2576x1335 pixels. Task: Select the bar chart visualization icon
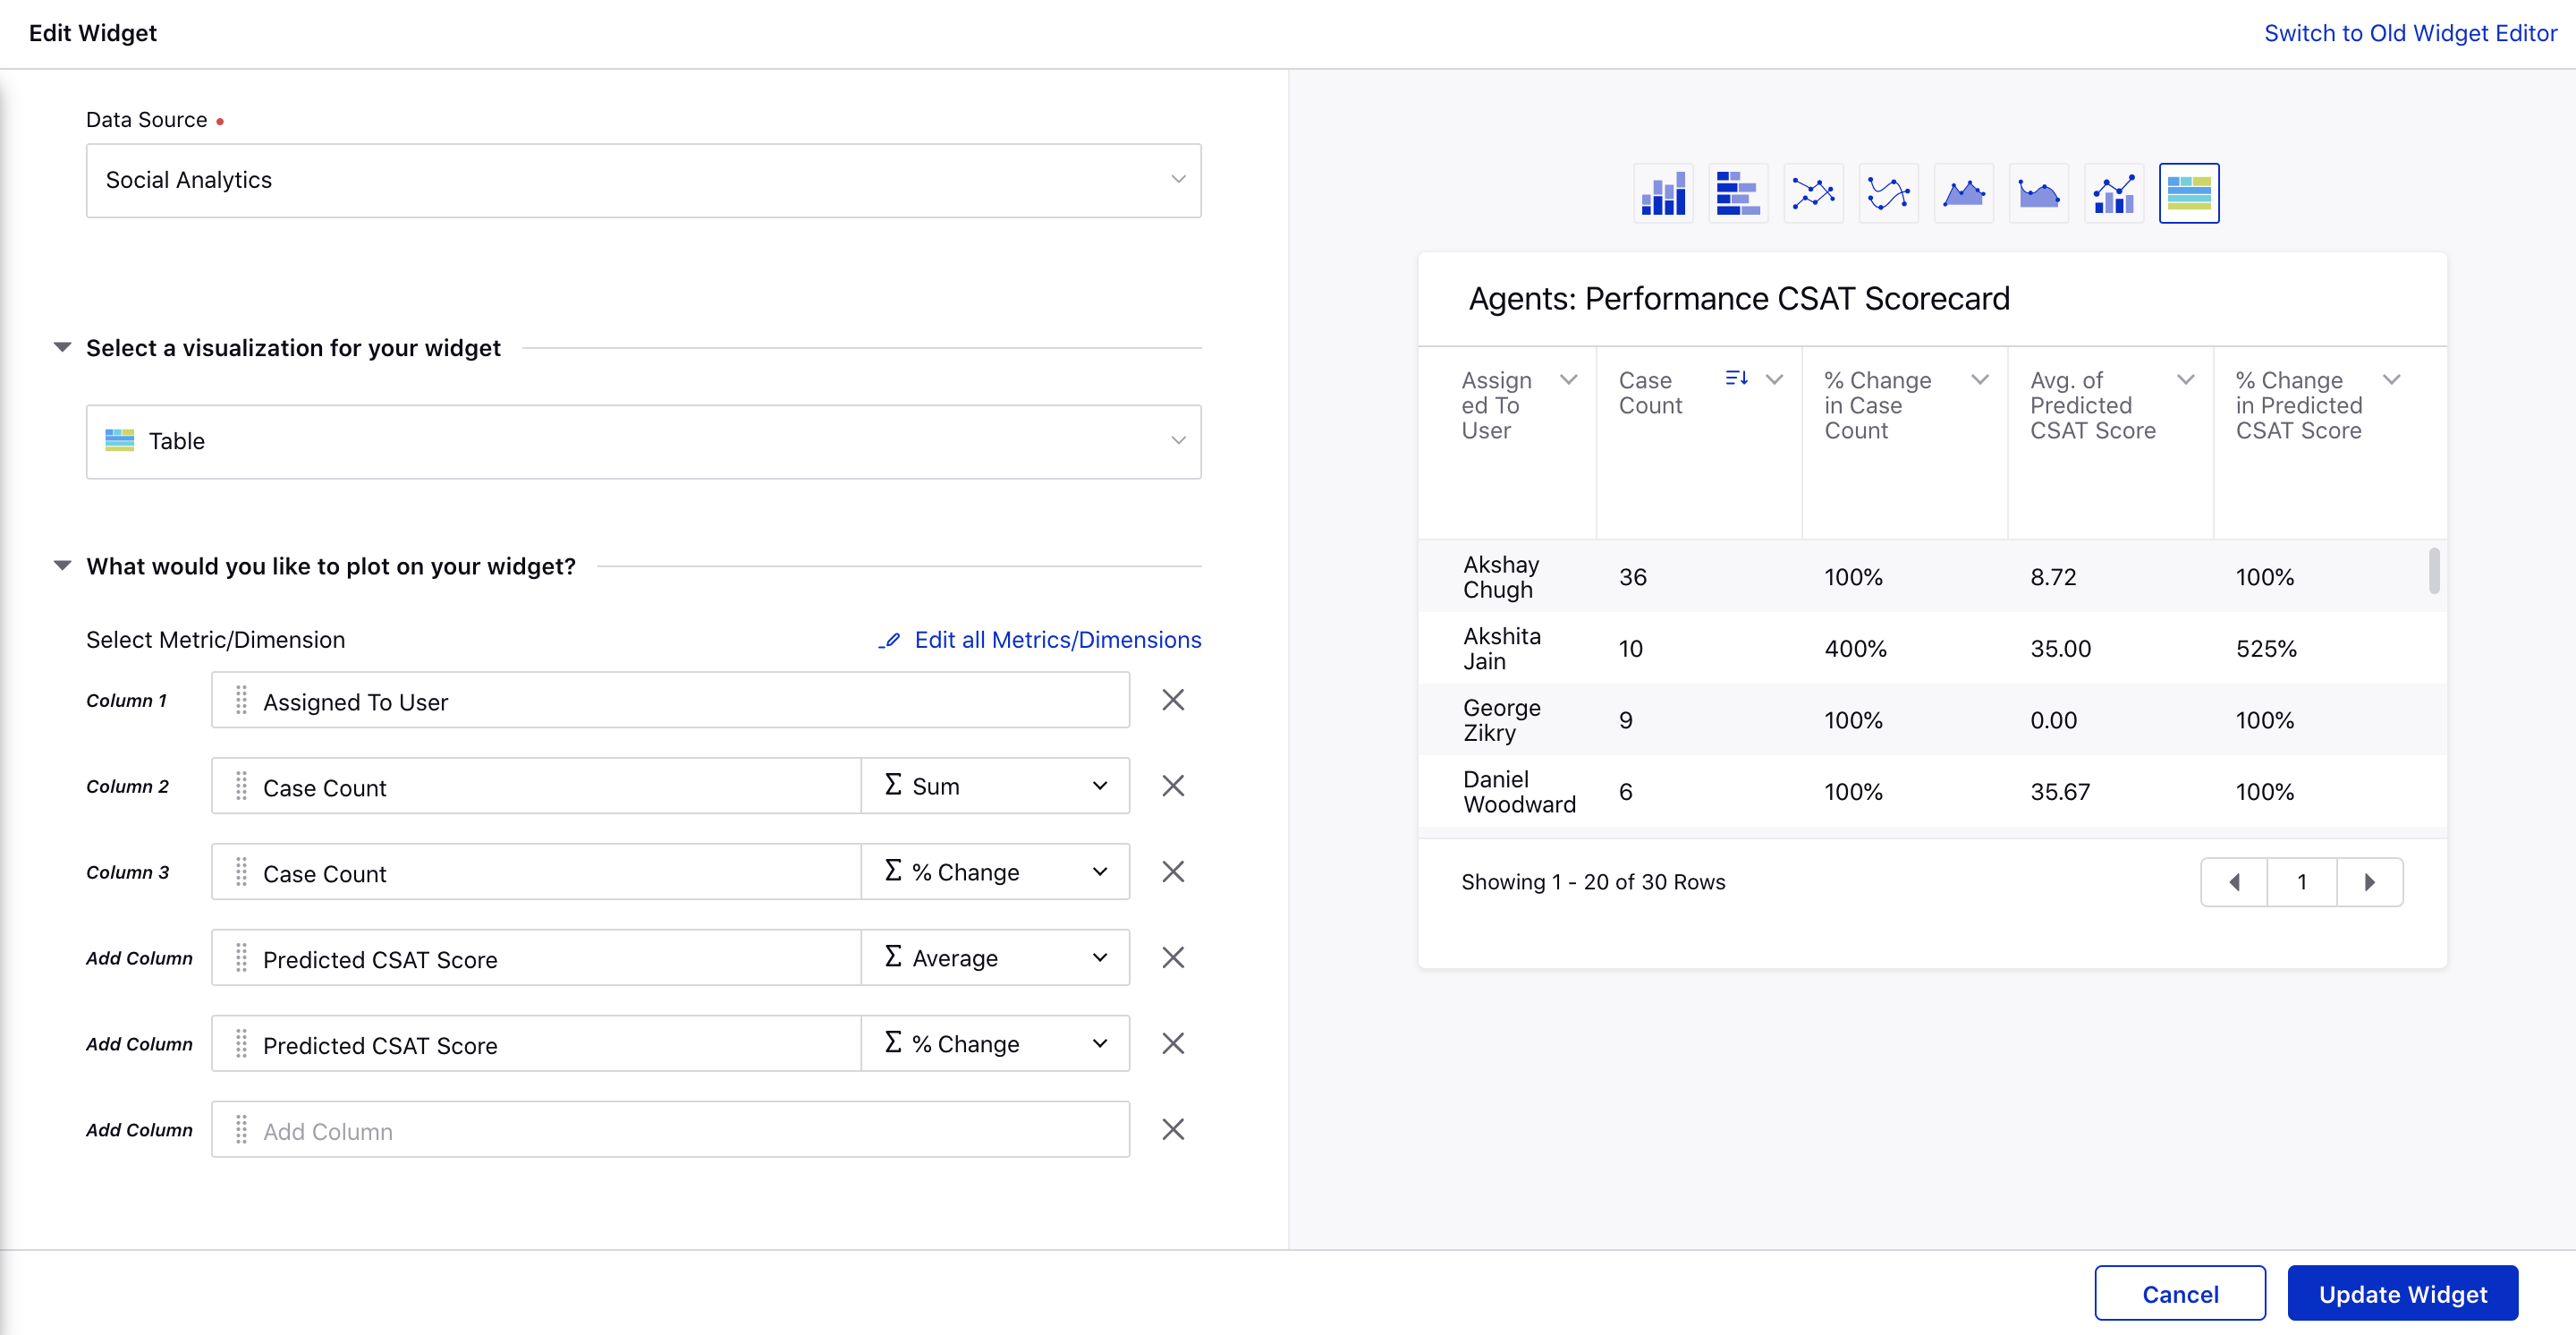[1662, 192]
